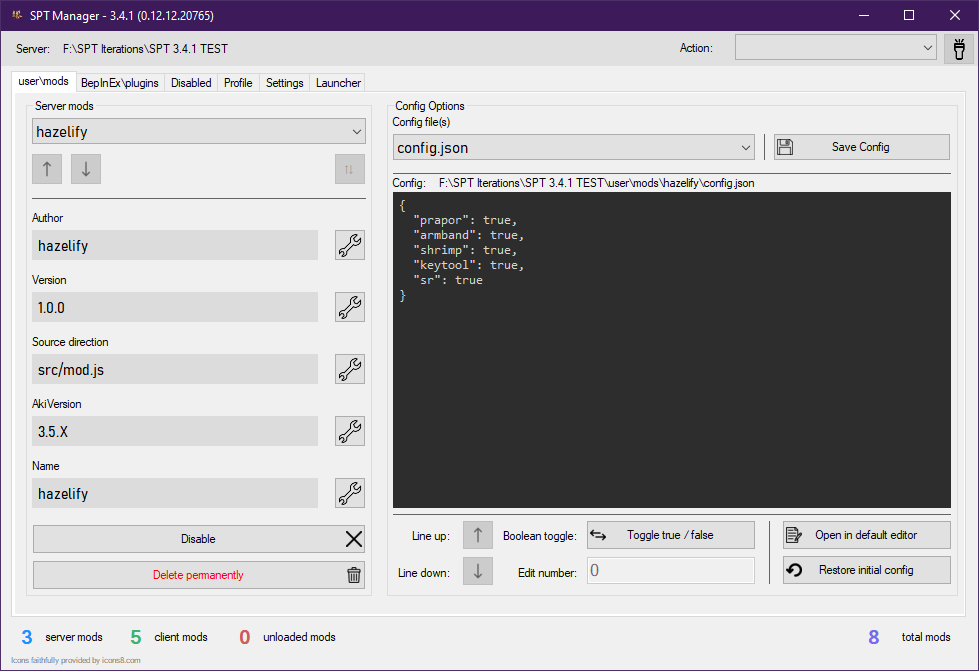This screenshot has height=671, width=979.
Task: Click the Line down arrow button
Action: tap(478, 571)
